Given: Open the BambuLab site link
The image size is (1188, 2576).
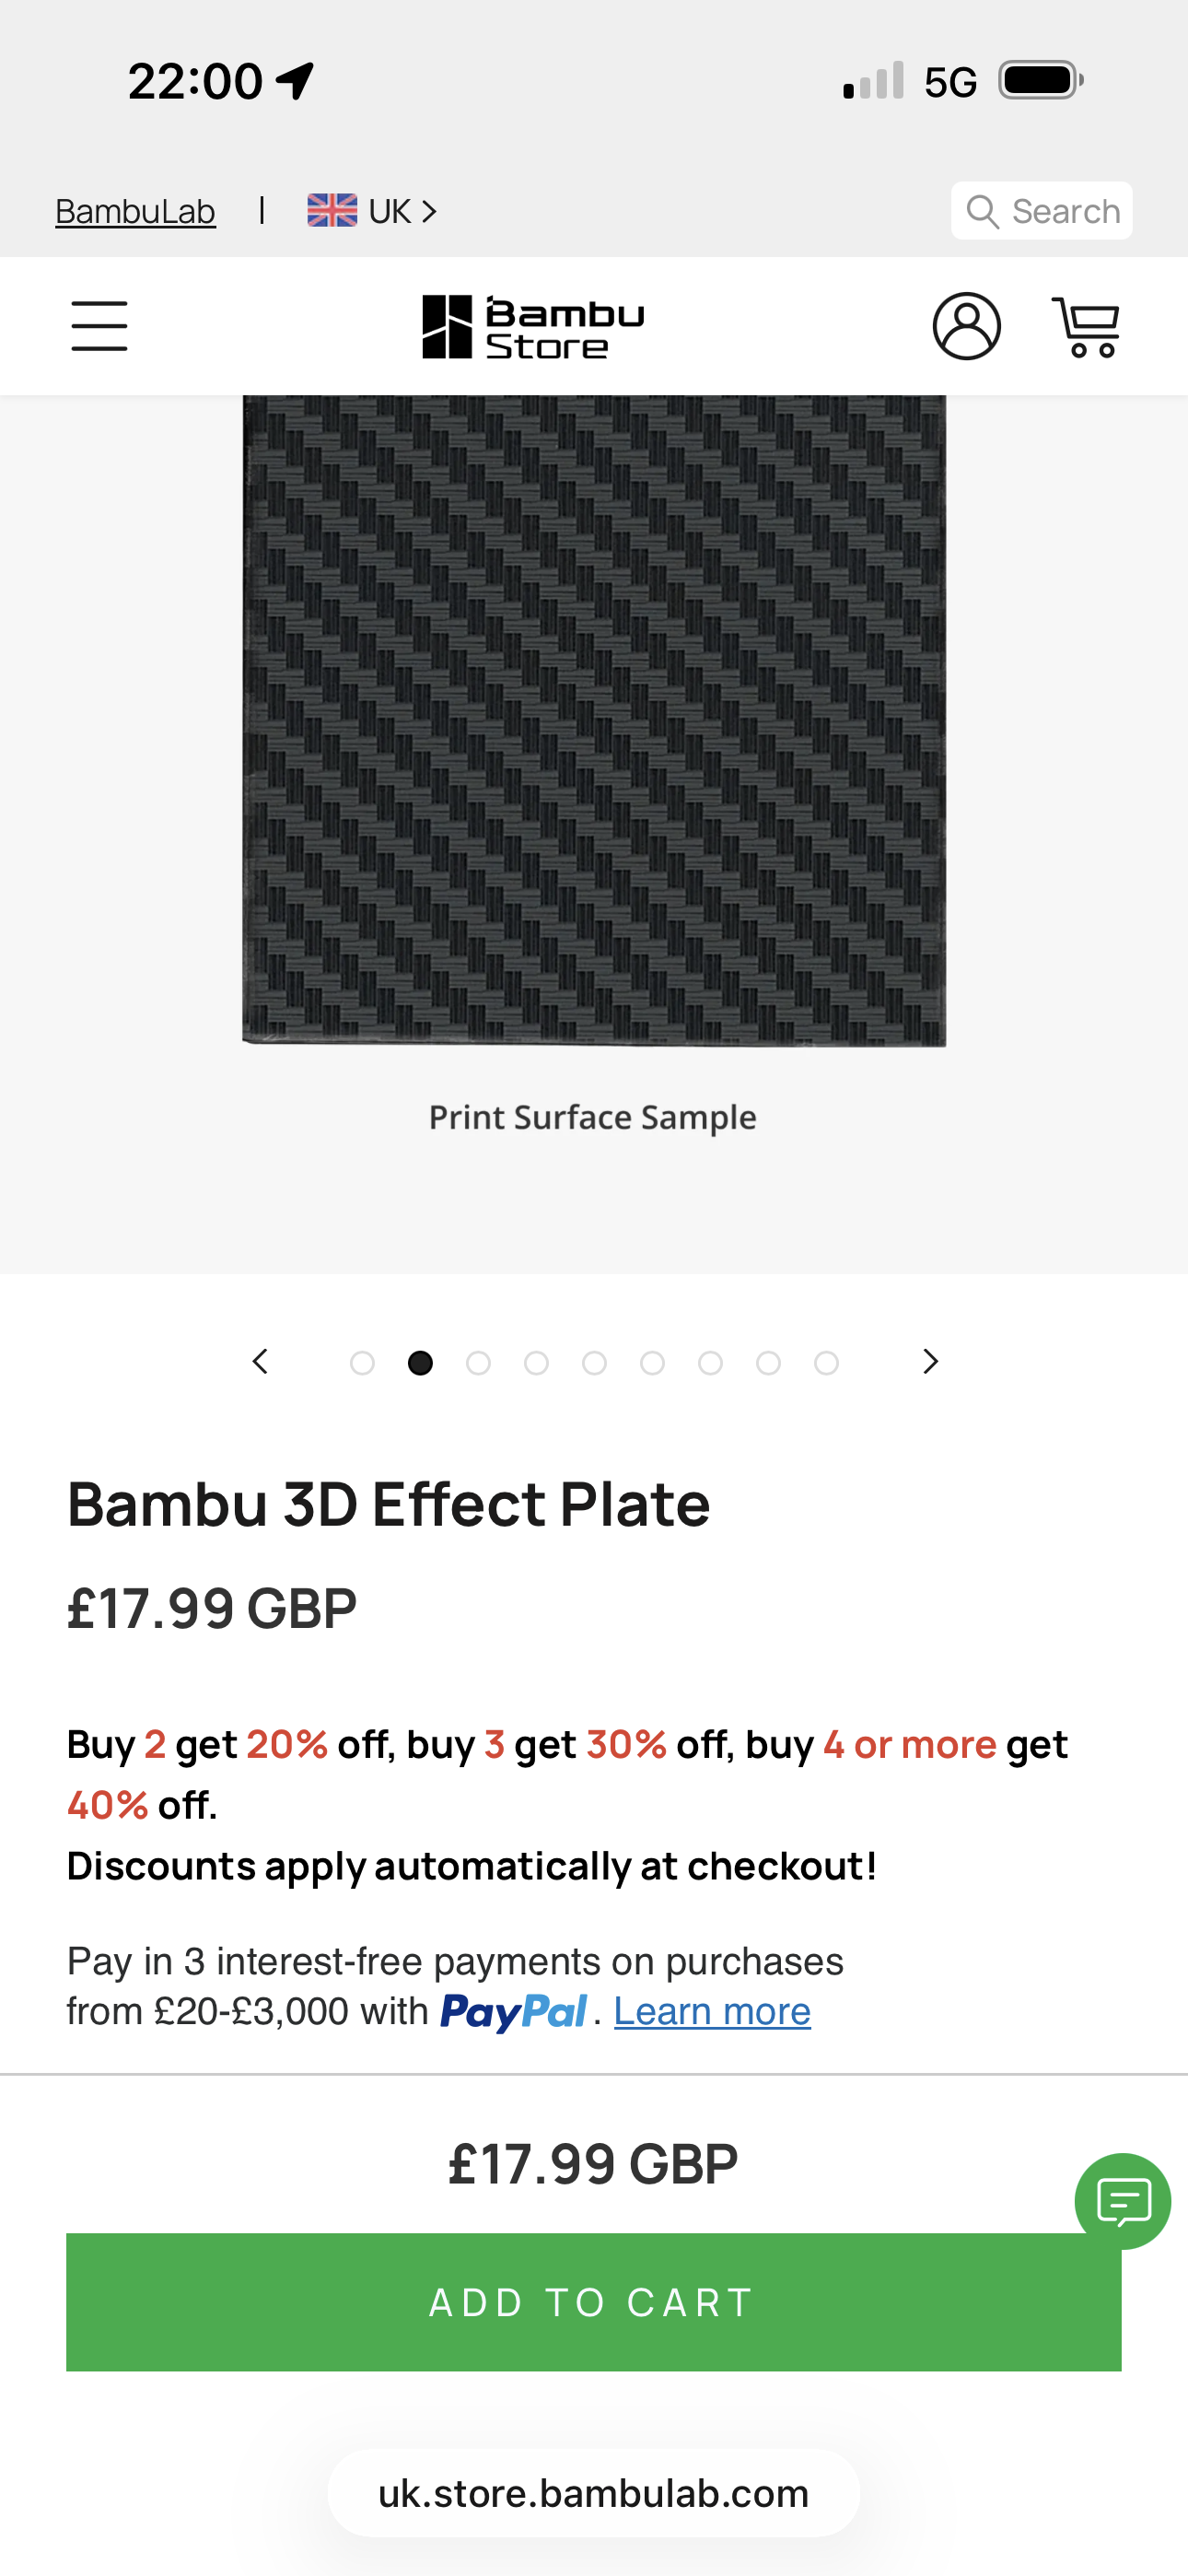Looking at the screenshot, I should click(135, 211).
